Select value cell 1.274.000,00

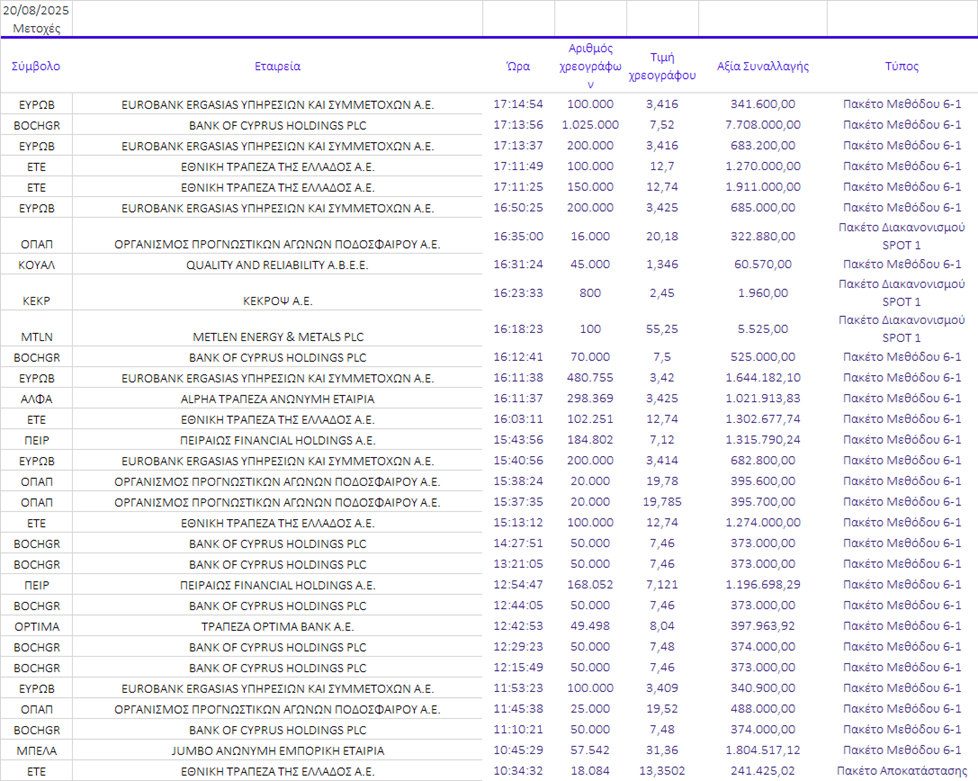tap(763, 522)
